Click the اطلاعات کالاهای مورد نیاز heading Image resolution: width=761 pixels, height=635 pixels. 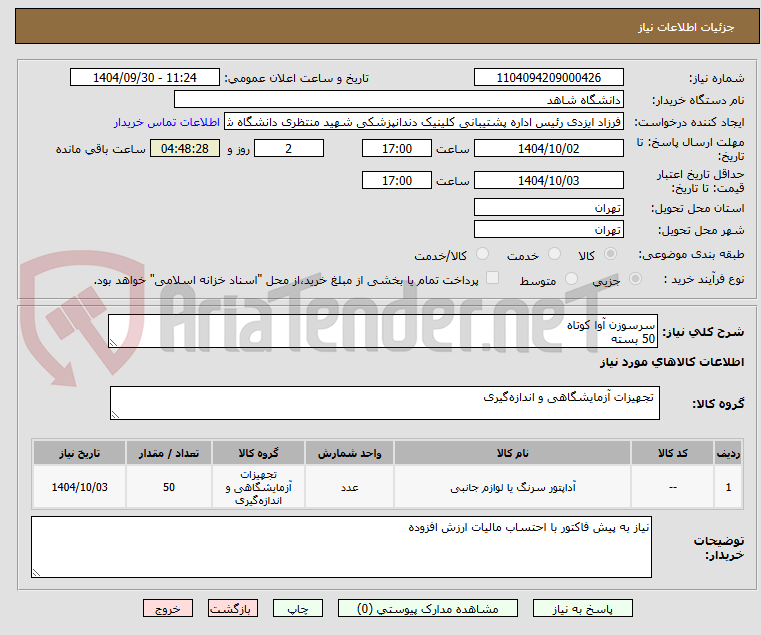click(672, 362)
